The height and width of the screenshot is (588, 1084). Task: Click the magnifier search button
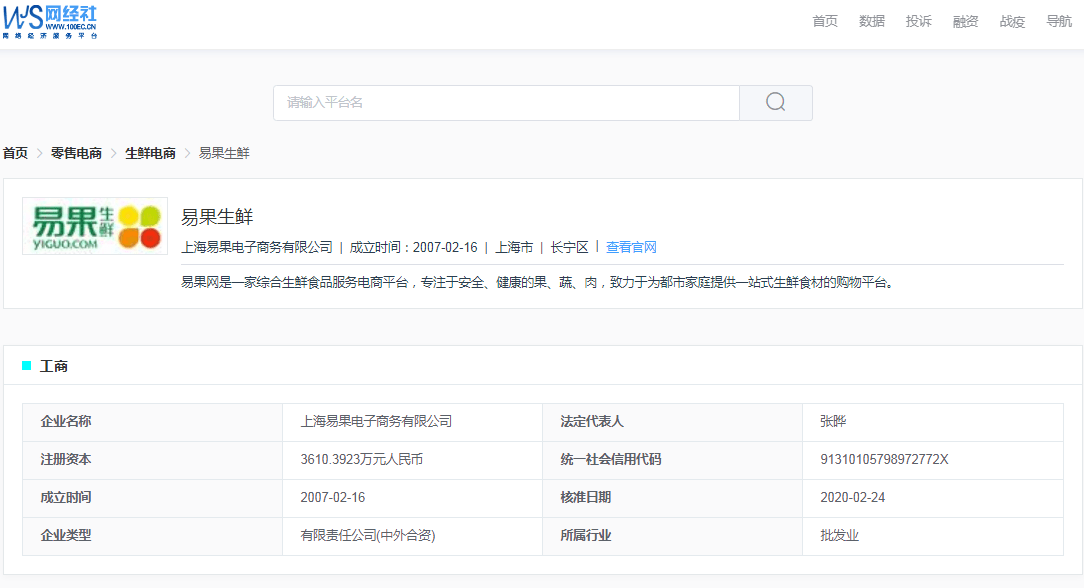[x=776, y=103]
